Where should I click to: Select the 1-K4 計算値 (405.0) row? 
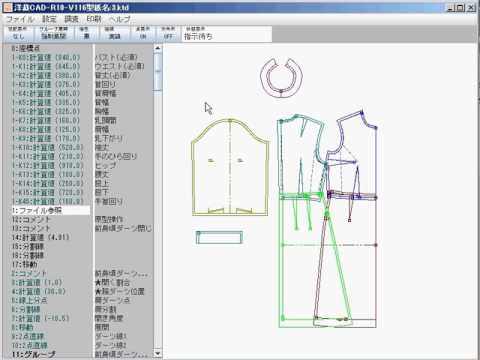(46, 94)
